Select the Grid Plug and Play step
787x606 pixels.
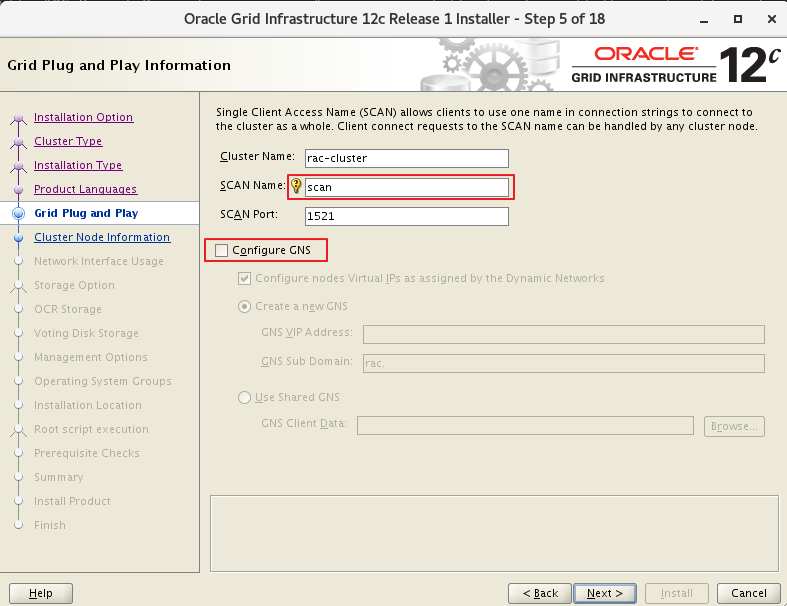point(86,213)
